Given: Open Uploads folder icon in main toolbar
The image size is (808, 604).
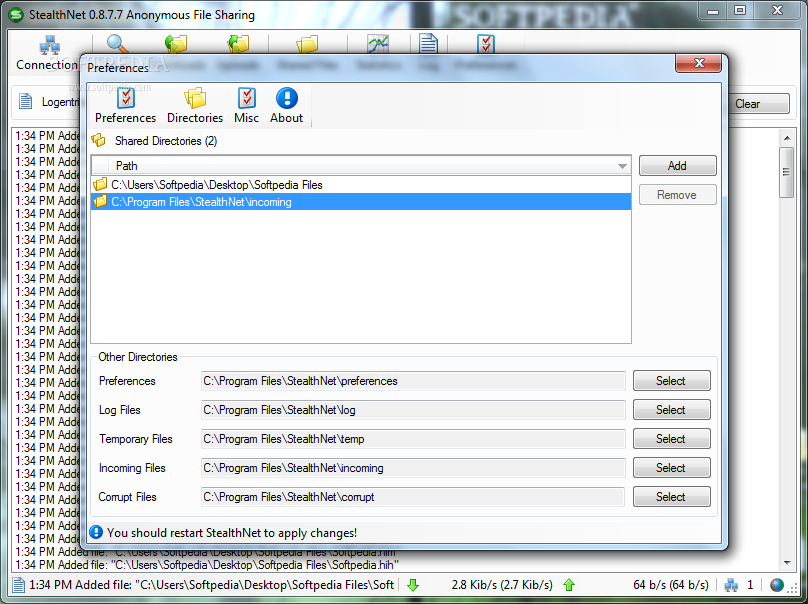Looking at the screenshot, I should 238,44.
